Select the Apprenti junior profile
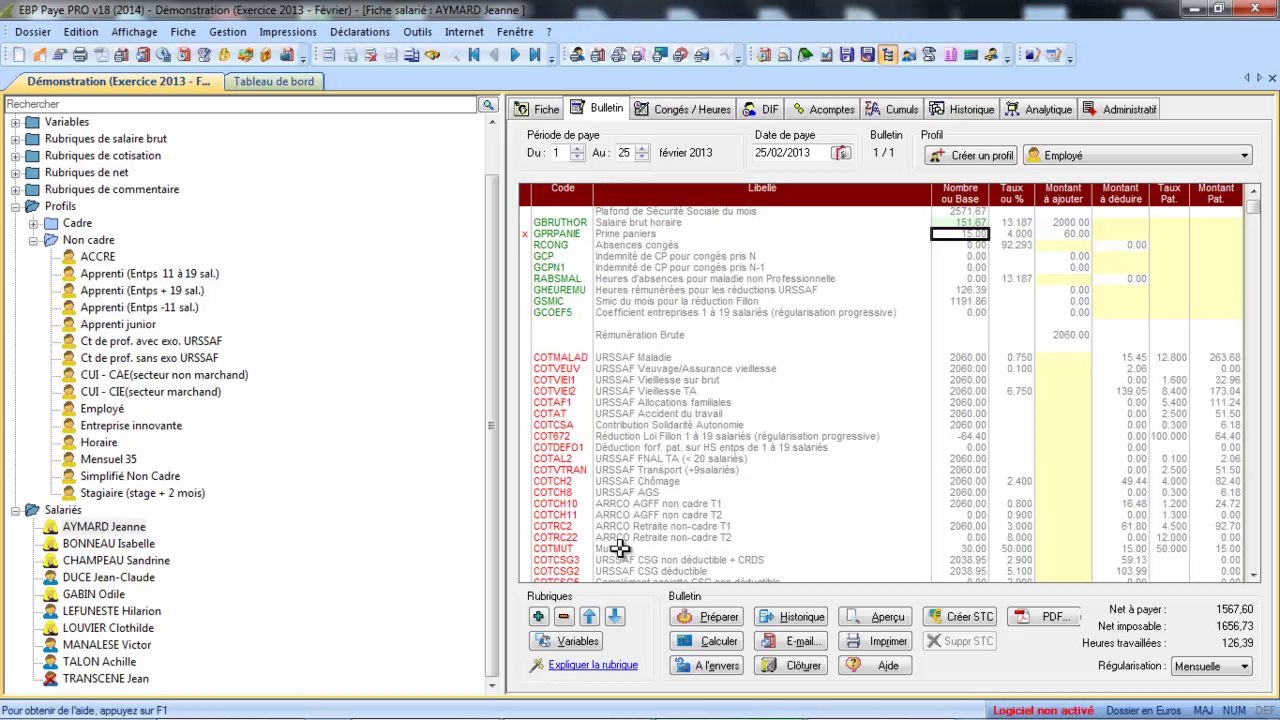This screenshot has height=720, width=1280. tap(118, 324)
